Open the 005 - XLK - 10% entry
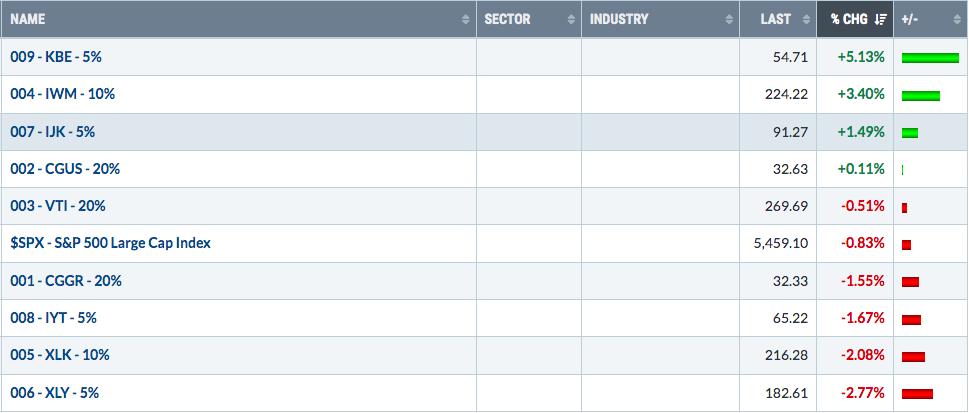This screenshot has width=969, height=413. click(x=59, y=355)
